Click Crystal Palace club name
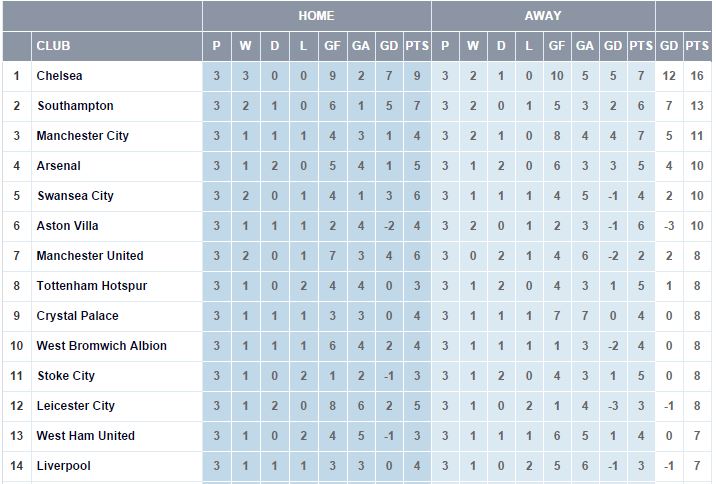 coord(78,316)
